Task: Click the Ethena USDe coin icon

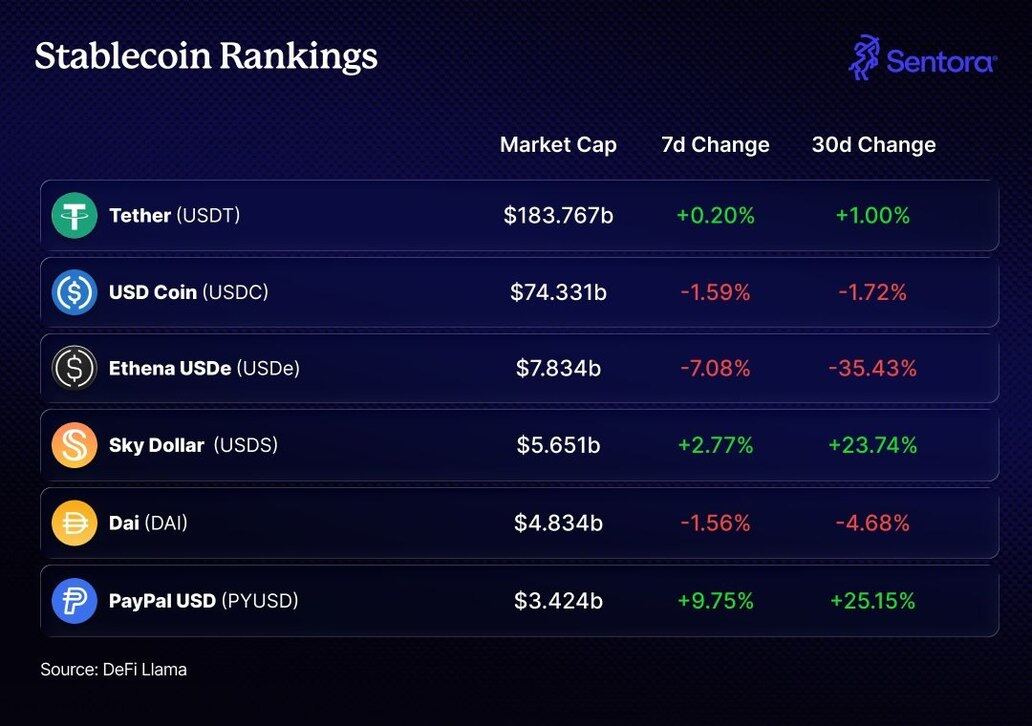Action: click(x=74, y=368)
